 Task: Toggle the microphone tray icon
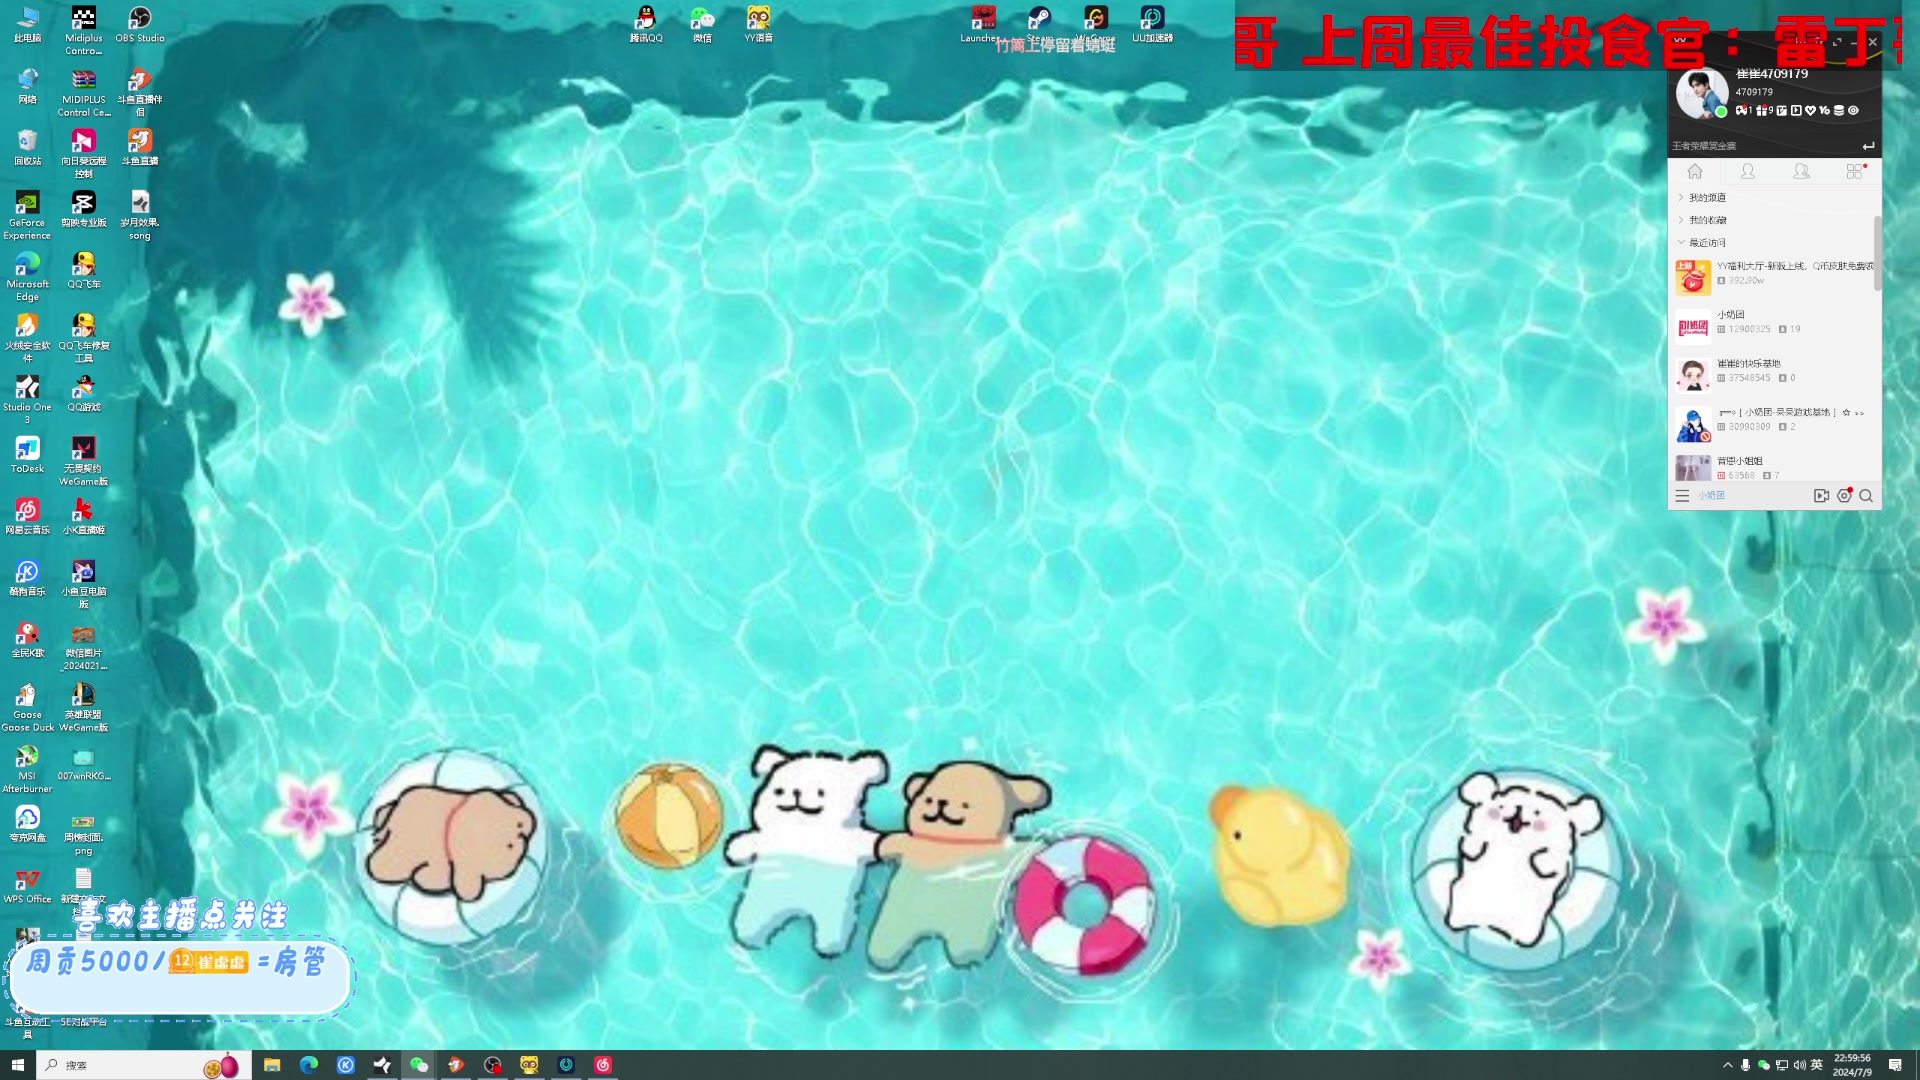click(1745, 1065)
